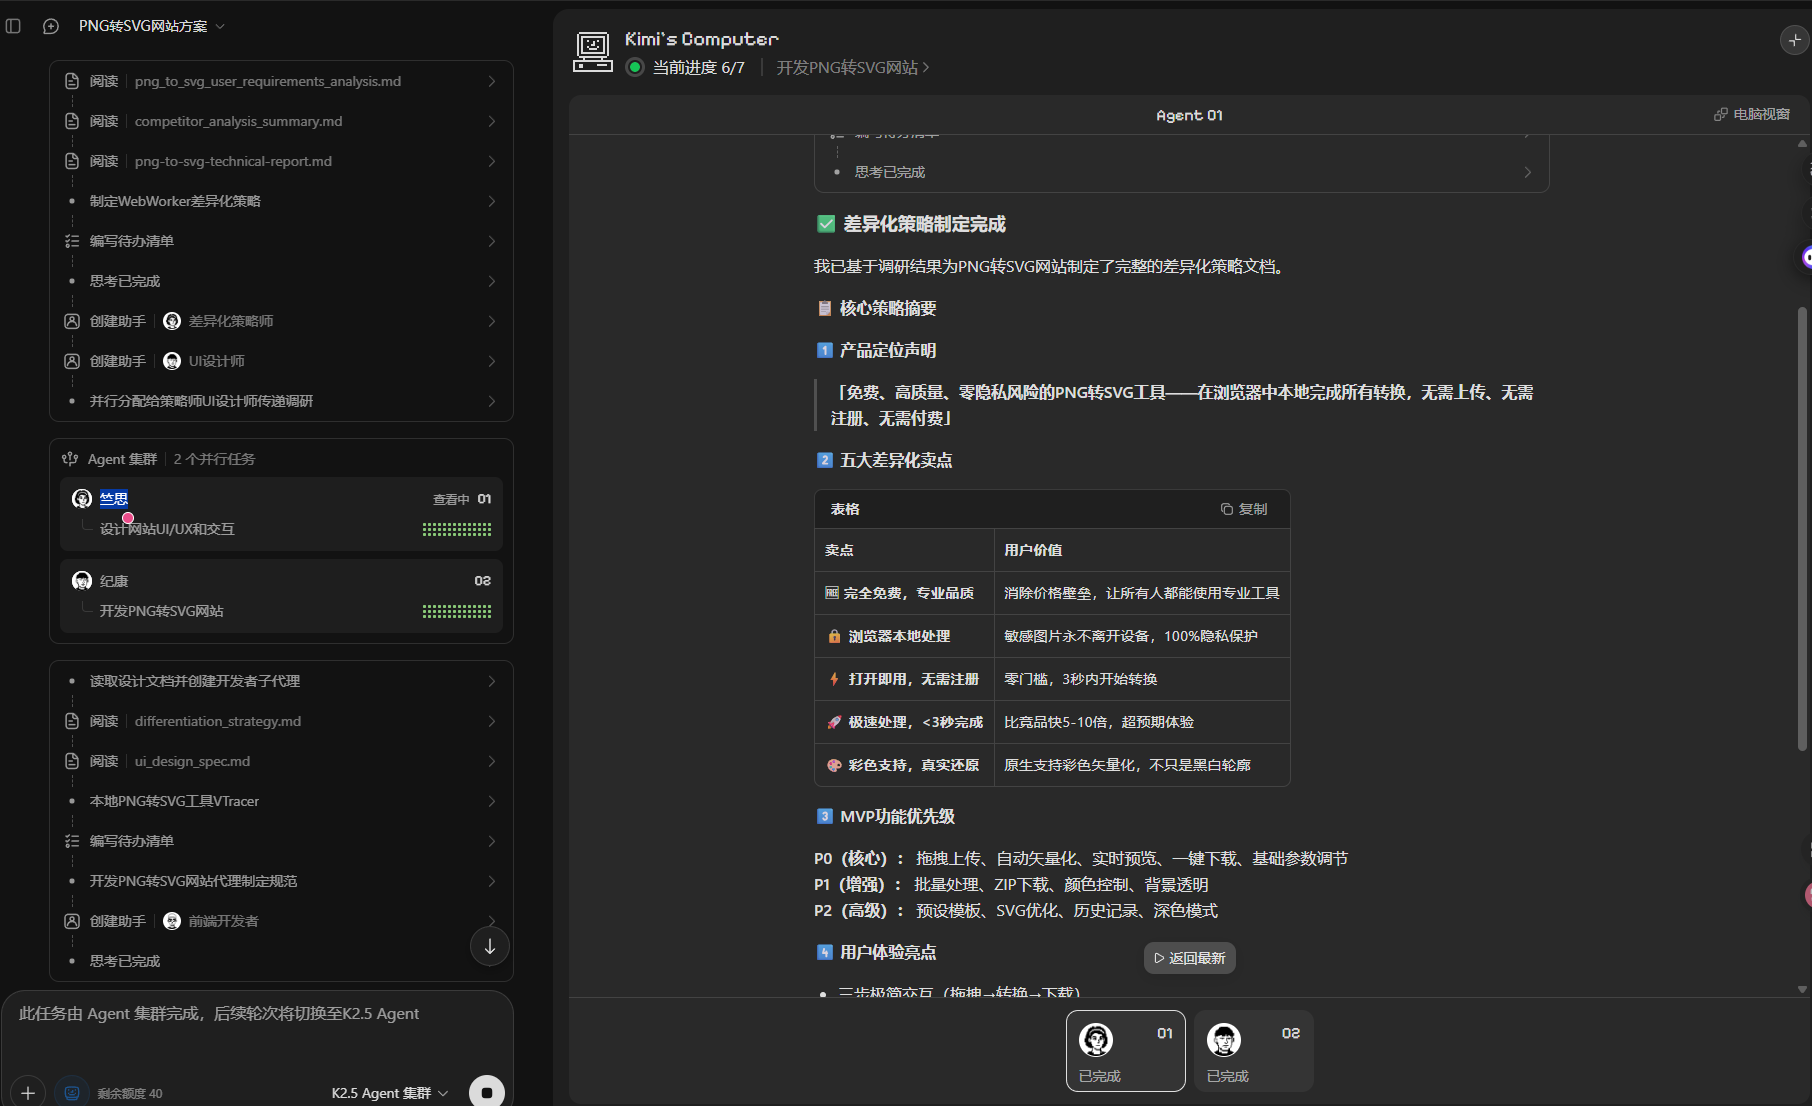
Task: Open the K2.5 Agent 集群 model selector
Action: click(389, 1093)
